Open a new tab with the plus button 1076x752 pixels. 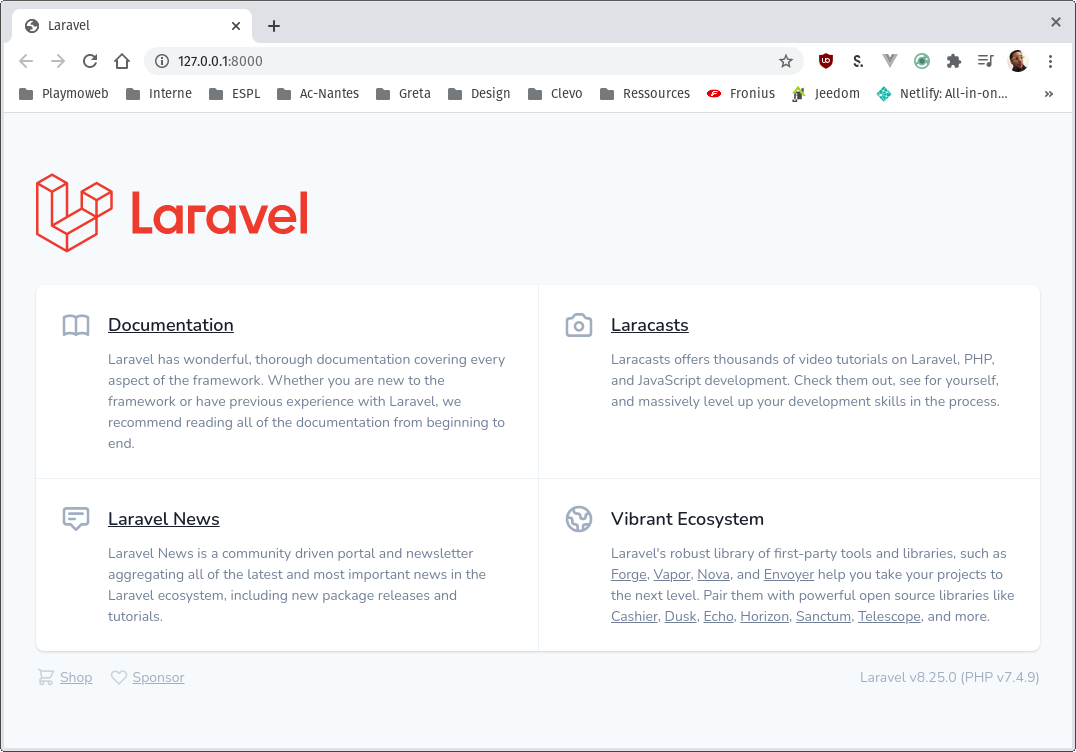(x=274, y=25)
